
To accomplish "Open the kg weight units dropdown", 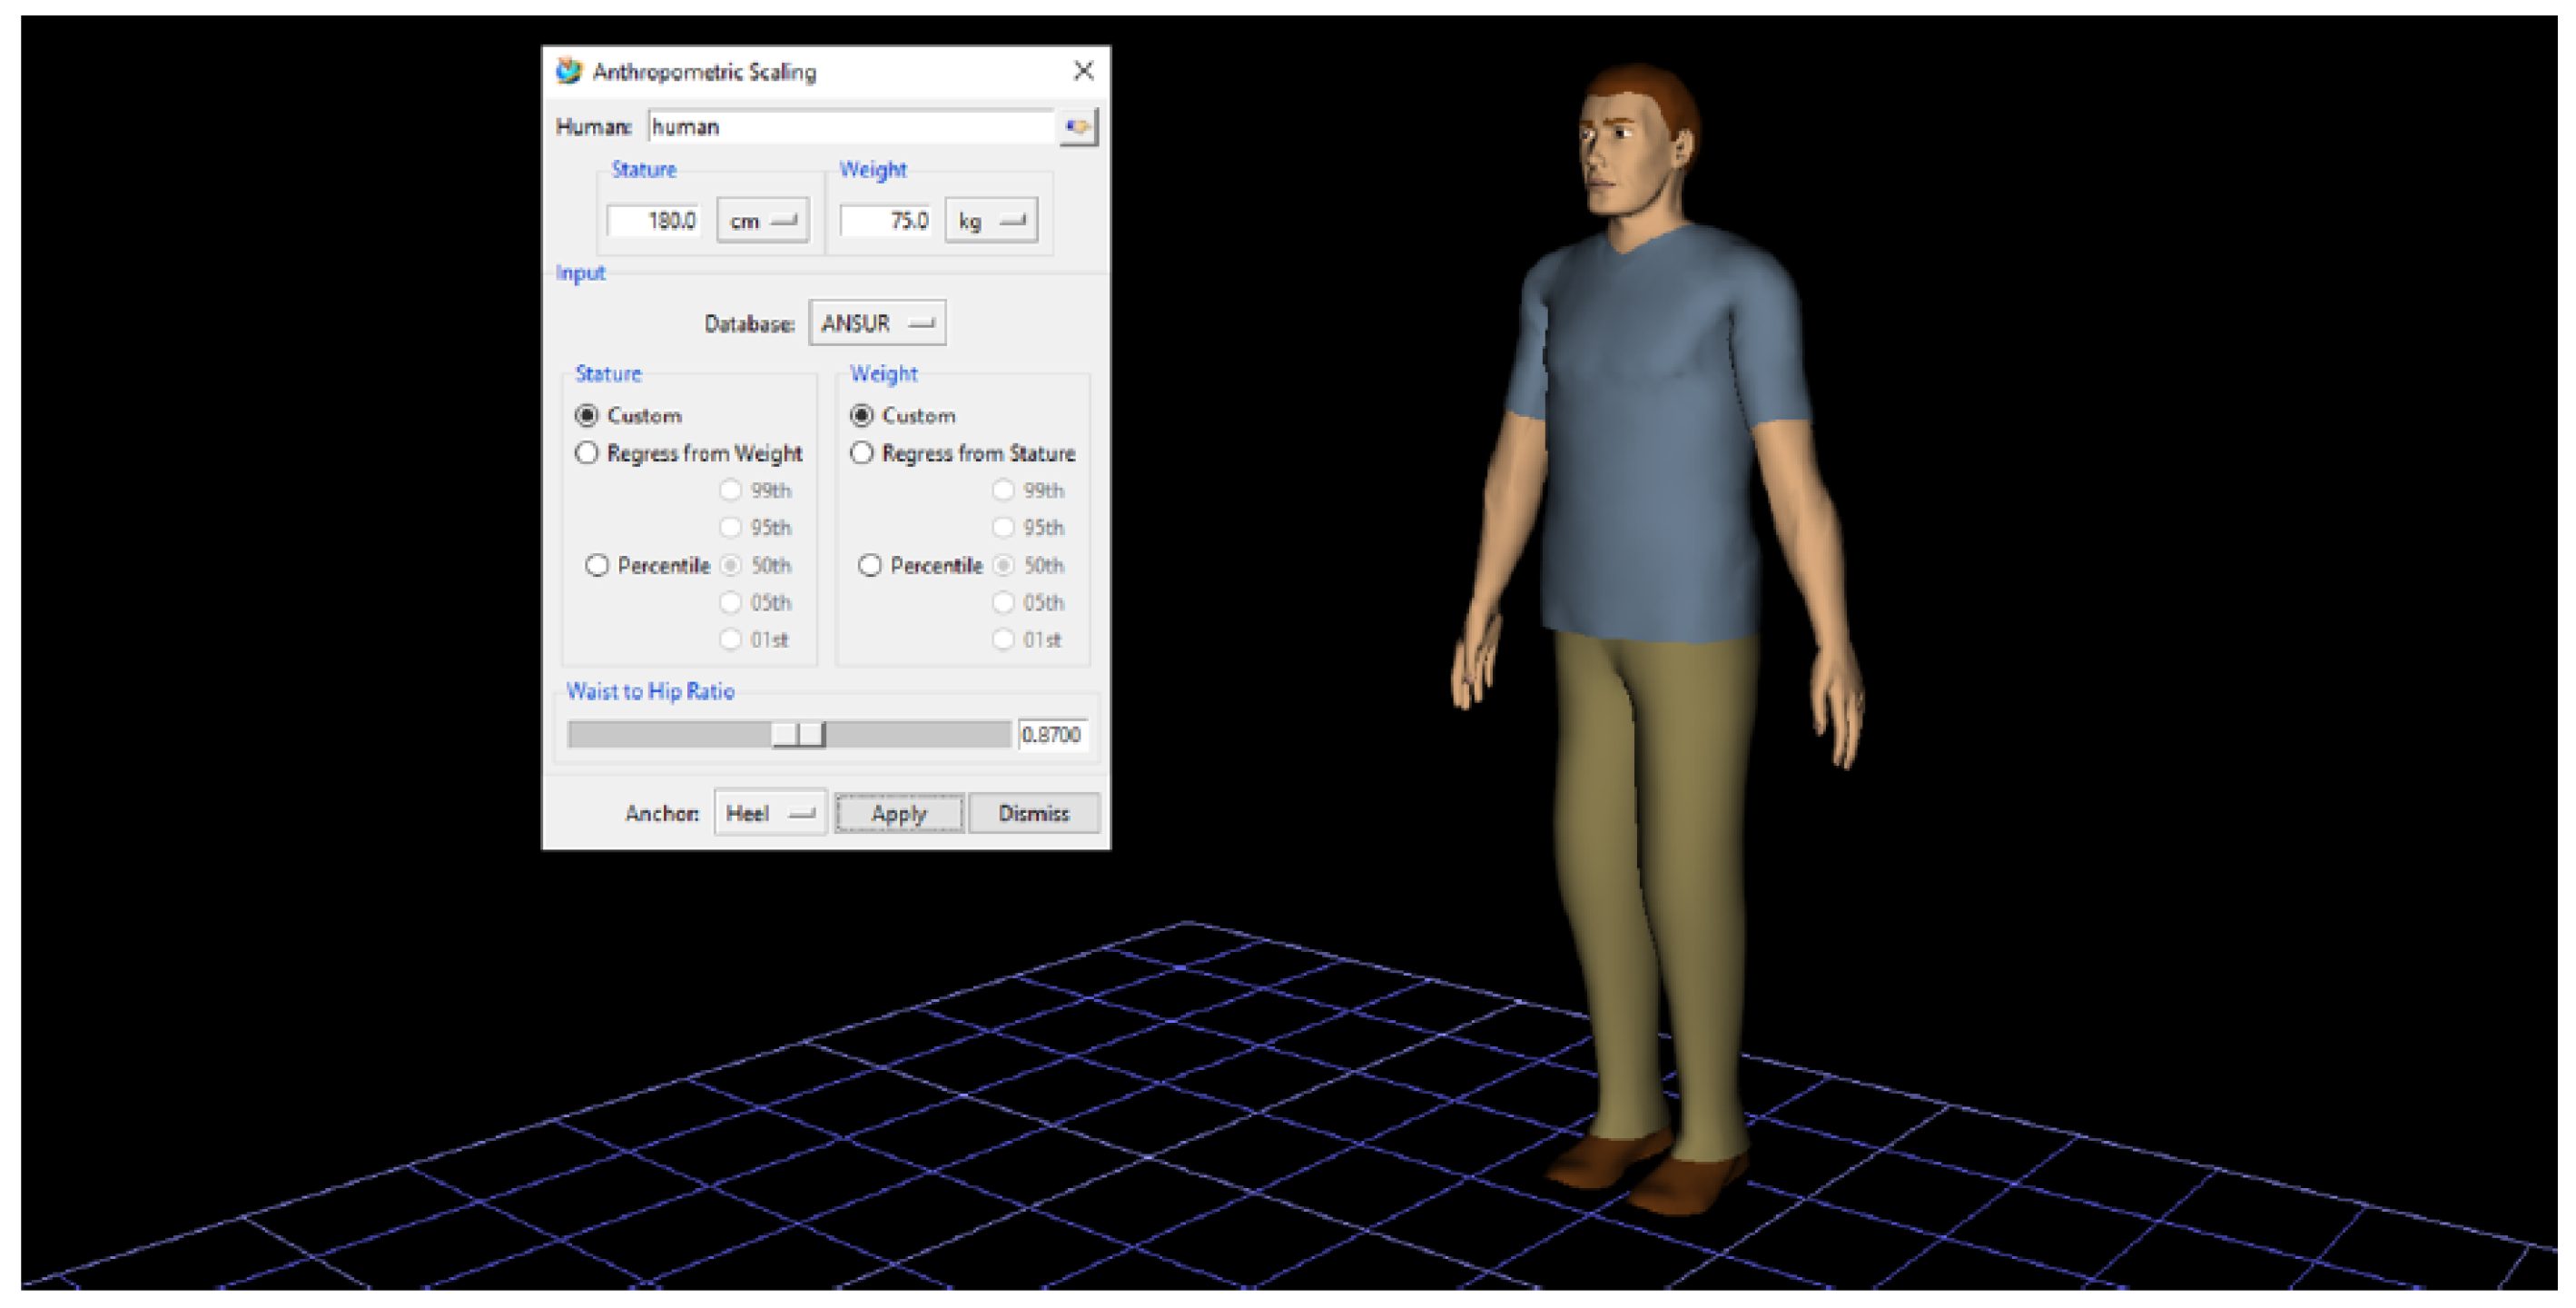I will [991, 221].
